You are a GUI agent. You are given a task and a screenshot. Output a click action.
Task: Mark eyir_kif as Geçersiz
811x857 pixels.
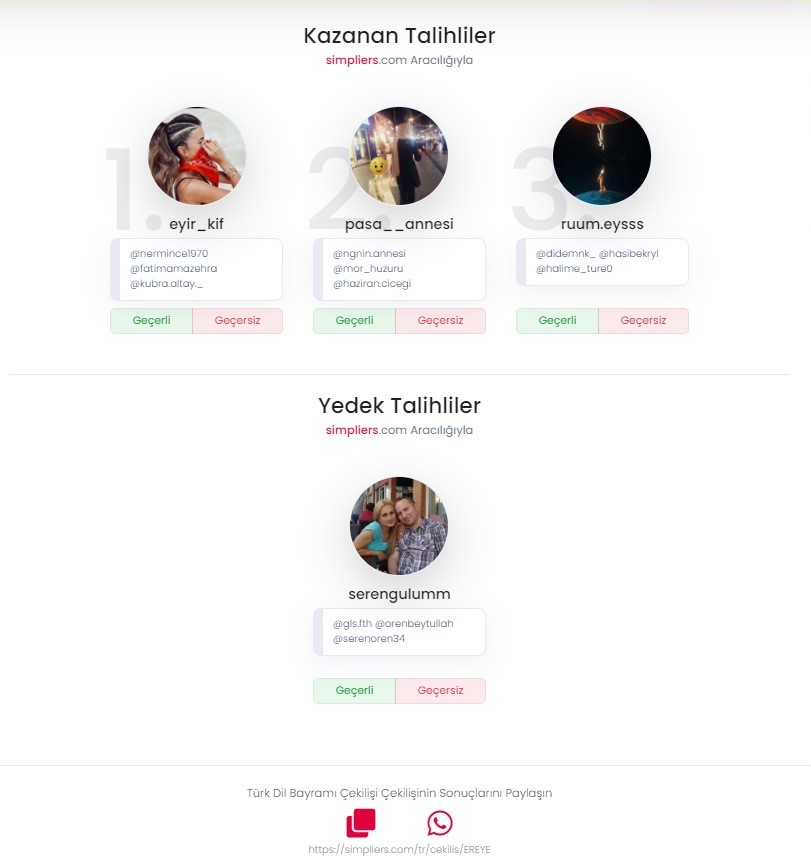237,321
